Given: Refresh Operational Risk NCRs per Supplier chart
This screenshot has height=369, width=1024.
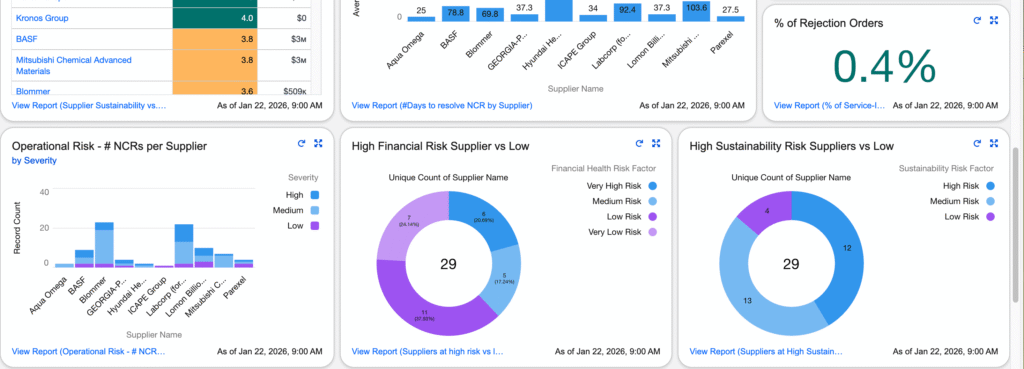Looking at the screenshot, I should point(301,144).
